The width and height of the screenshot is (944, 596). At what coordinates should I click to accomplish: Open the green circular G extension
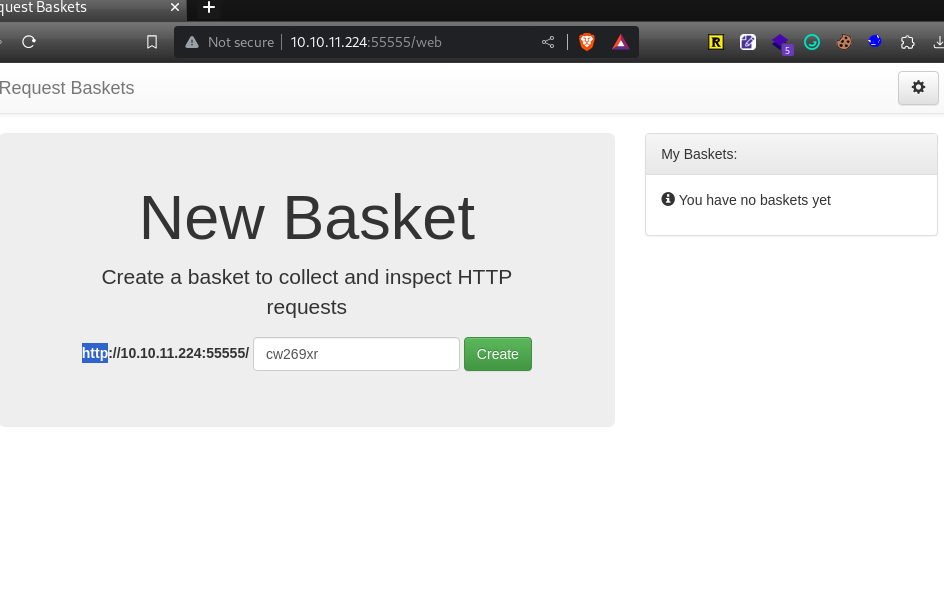click(x=812, y=42)
